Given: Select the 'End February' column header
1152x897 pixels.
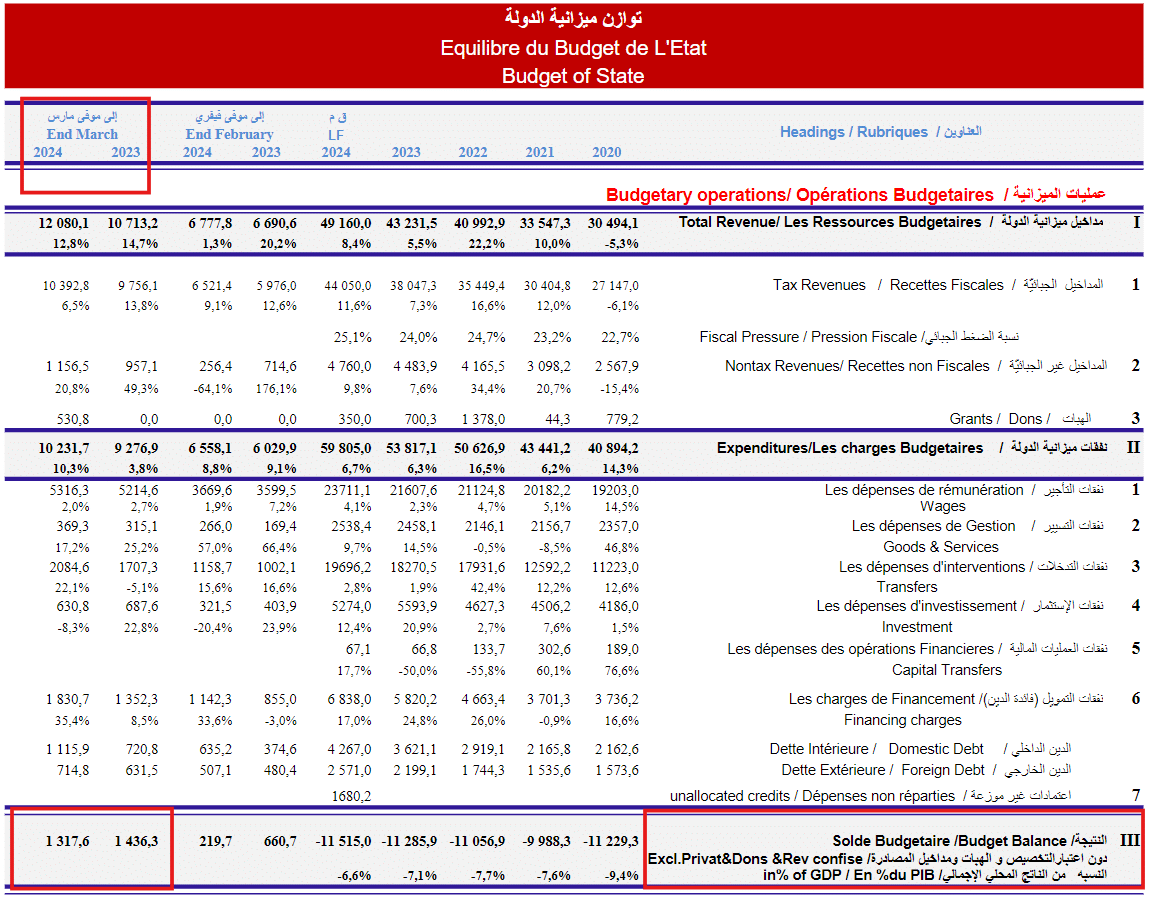Looking at the screenshot, I should (x=229, y=134).
